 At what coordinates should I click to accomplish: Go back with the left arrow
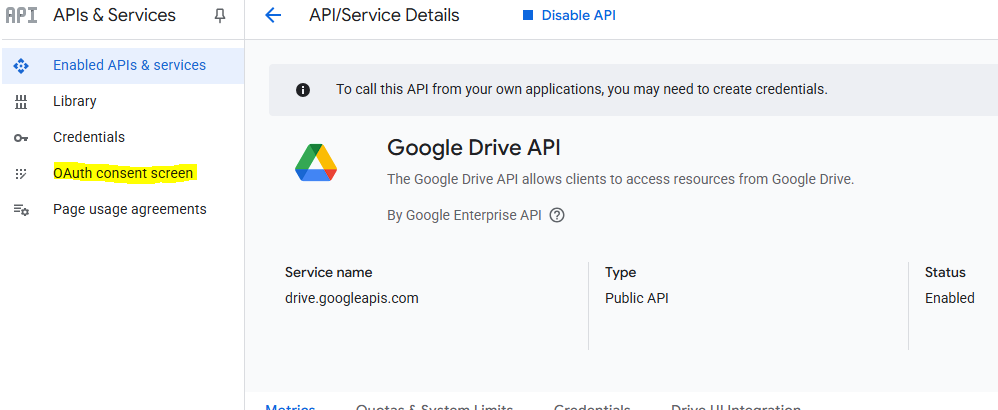point(272,15)
